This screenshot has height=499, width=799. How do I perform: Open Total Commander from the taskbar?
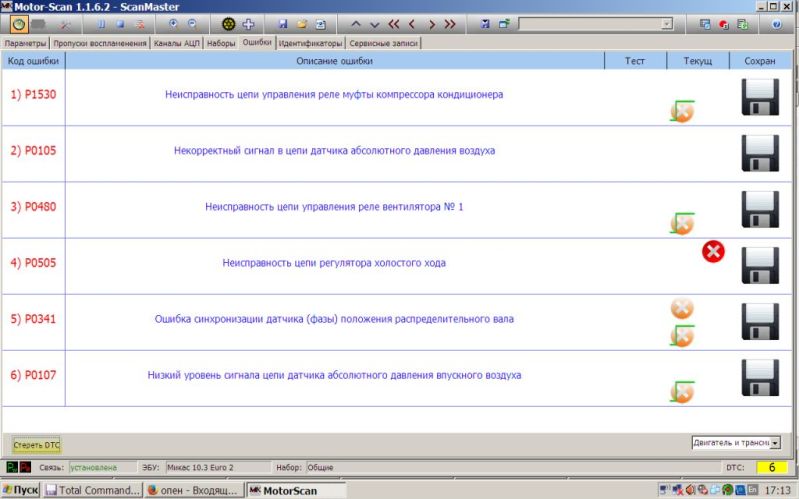point(93,490)
